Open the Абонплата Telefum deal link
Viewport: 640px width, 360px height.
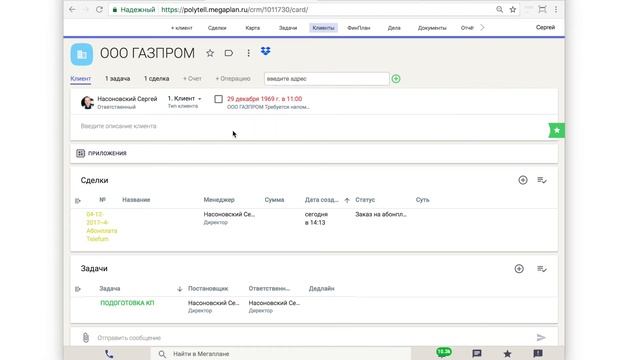102,227
